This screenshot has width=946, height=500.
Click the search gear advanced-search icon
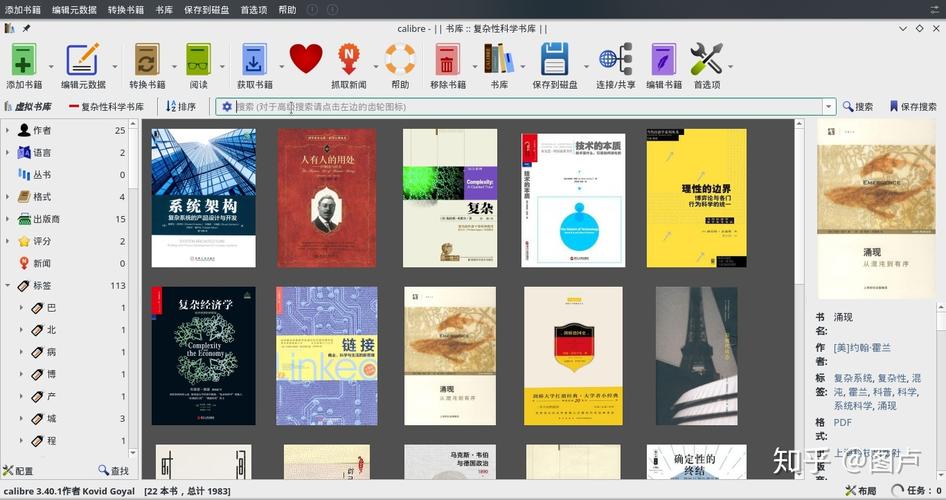(226, 107)
